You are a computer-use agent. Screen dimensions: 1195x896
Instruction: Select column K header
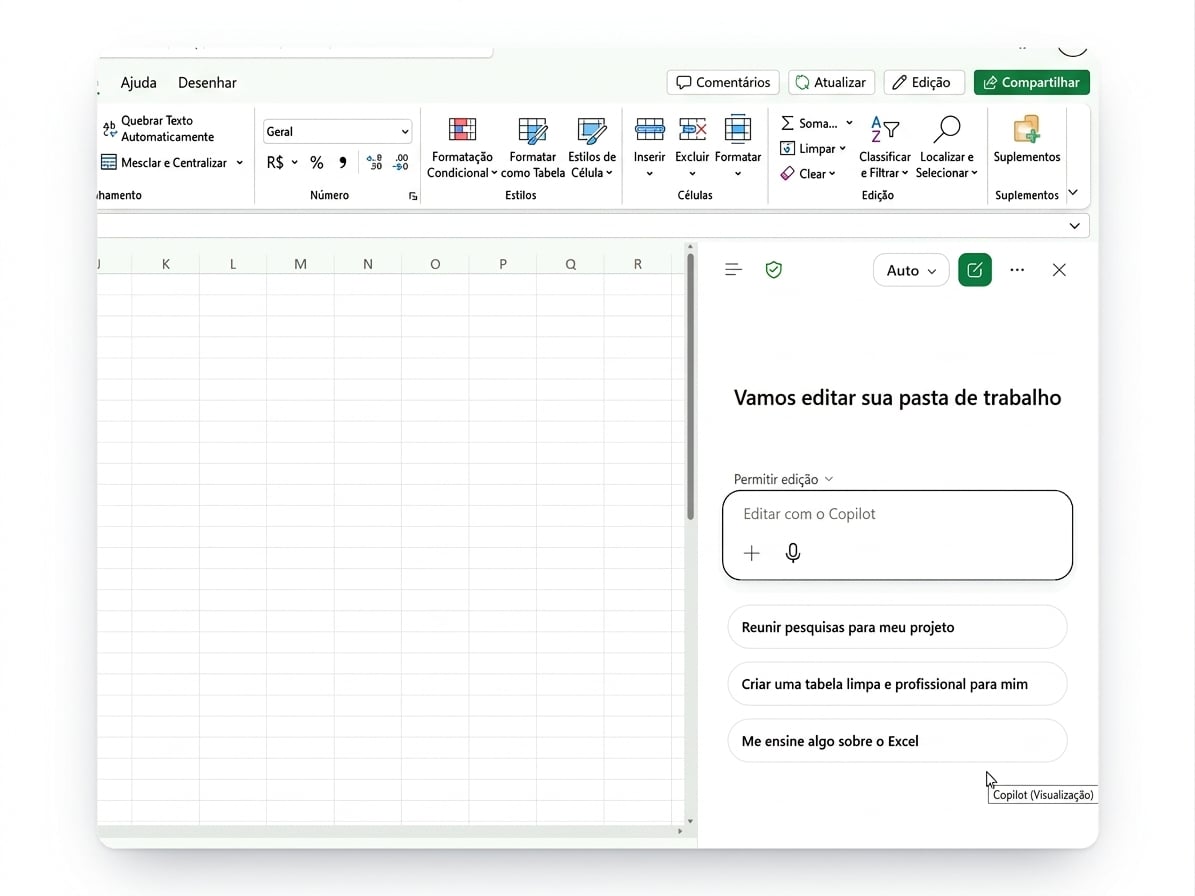[x=166, y=264]
